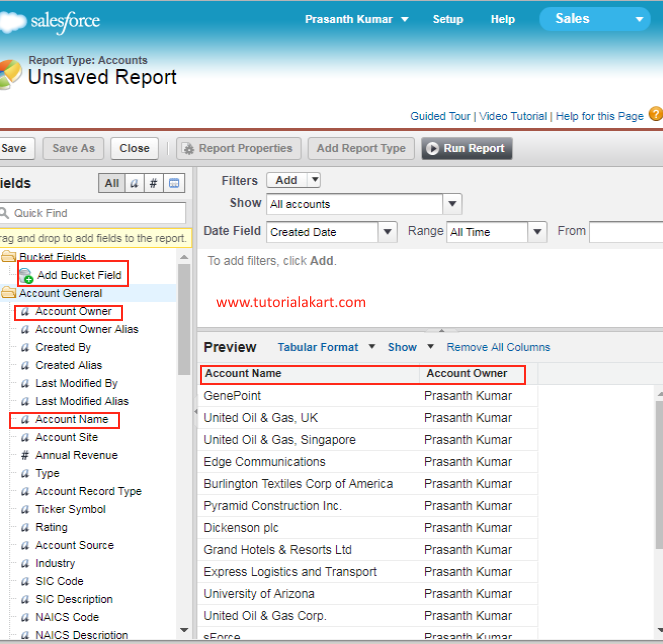Click the Run Report play icon
Viewport: 663px width, 644px height.
[x=432, y=148]
